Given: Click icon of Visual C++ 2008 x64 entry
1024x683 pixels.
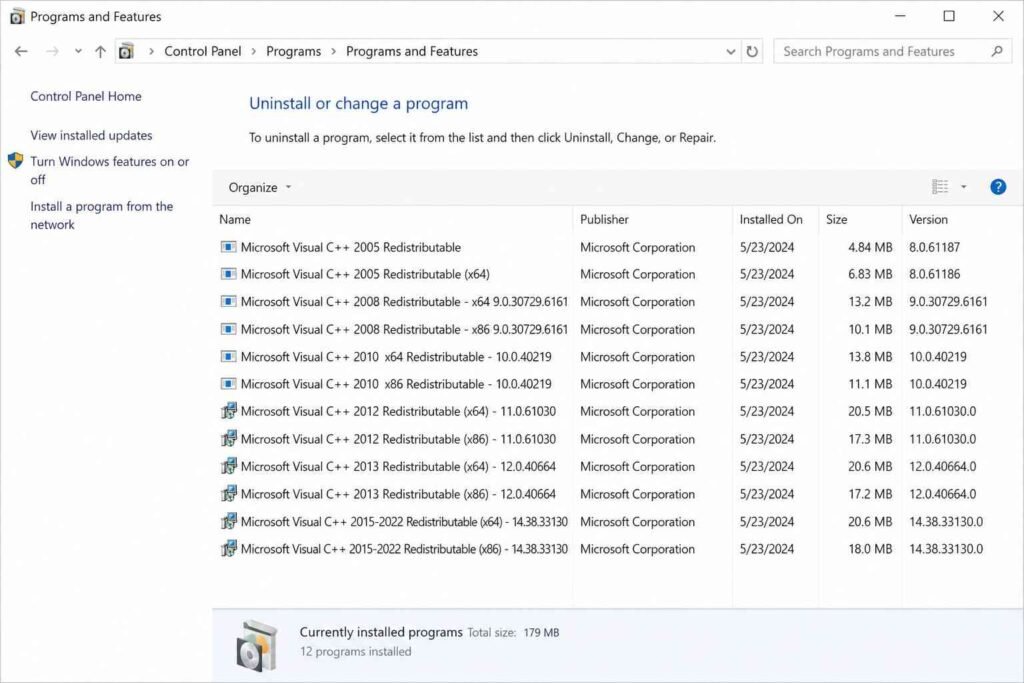Looking at the screenshot, I should [x=228, y=302].
